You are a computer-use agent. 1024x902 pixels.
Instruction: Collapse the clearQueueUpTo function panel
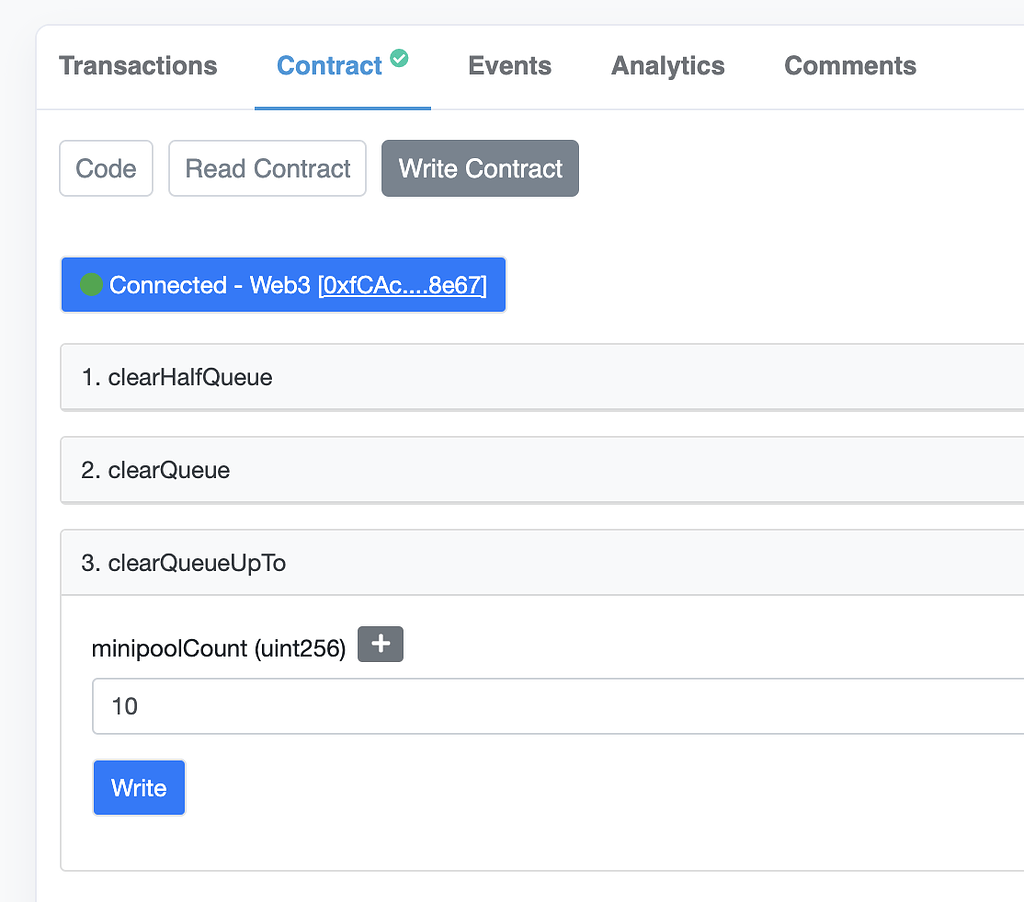click(x=400, y=562)
